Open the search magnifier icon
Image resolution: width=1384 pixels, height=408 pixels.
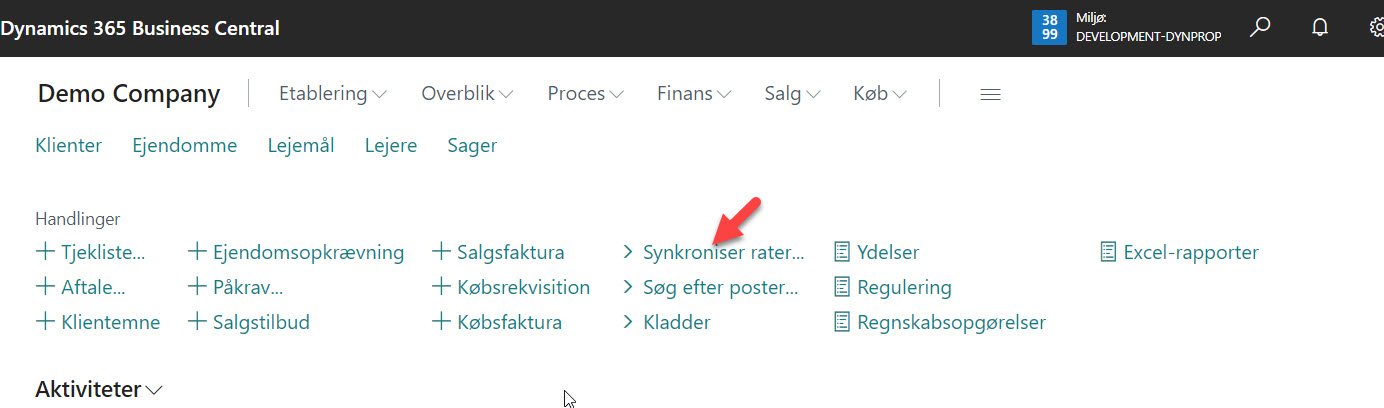click(1261, 28)
